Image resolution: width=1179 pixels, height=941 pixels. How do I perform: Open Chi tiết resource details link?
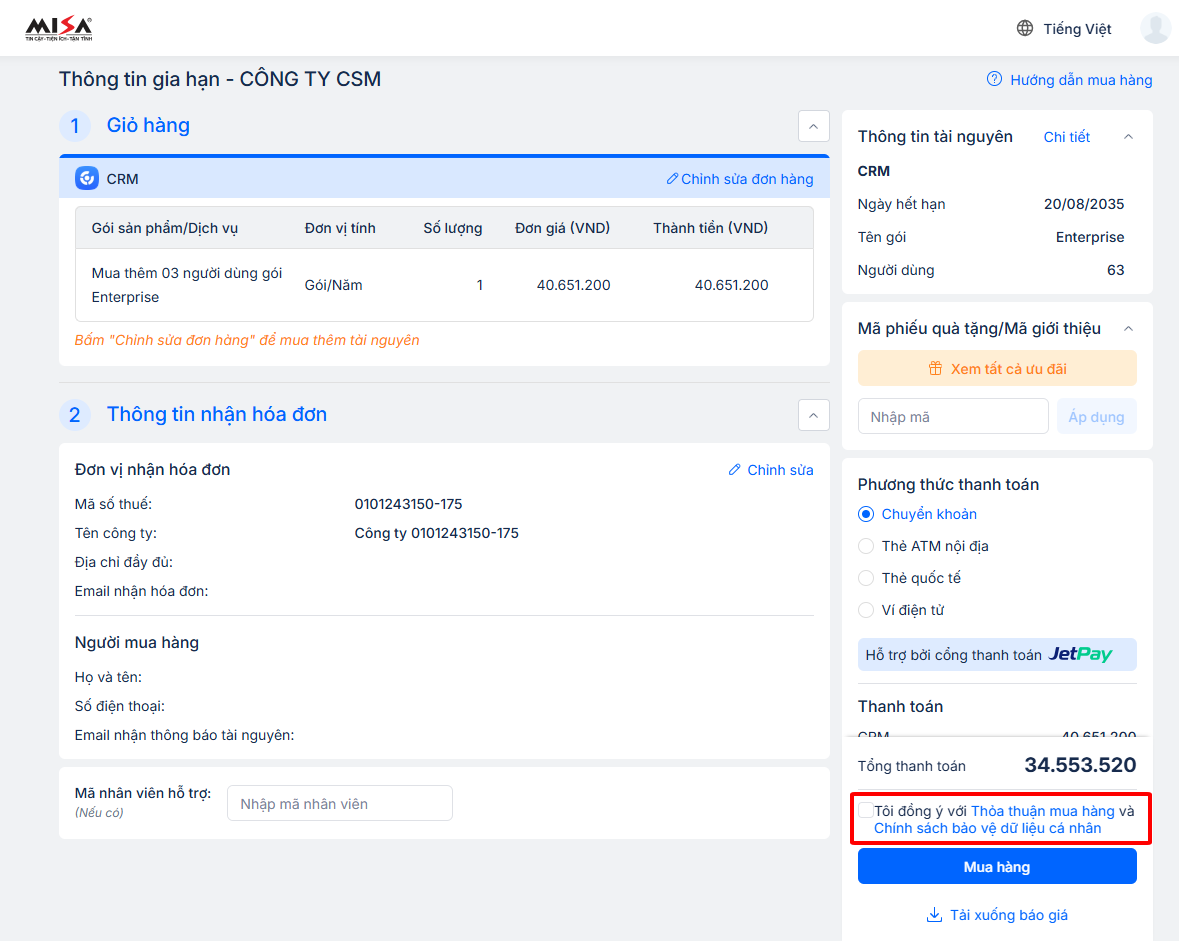pos(1066,137)
